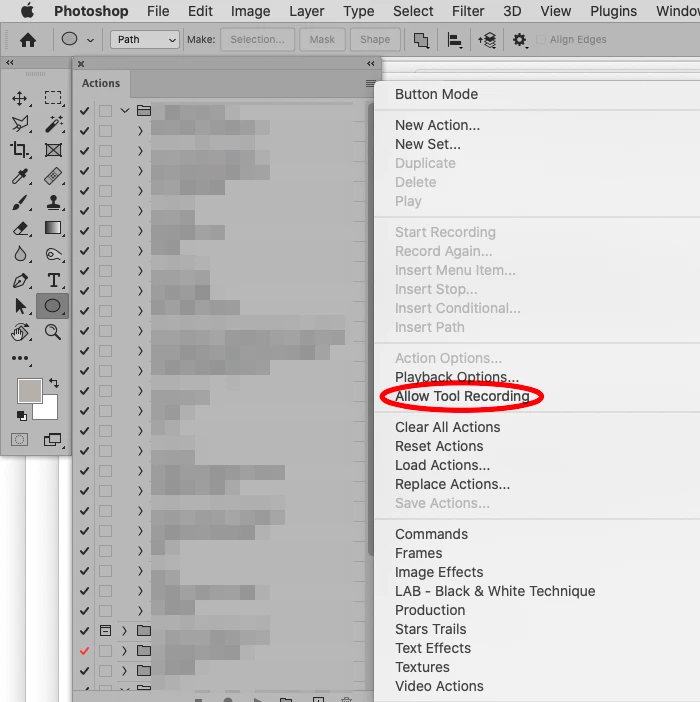Toggle the item checkmark beside the dialog icon
This screenshot has height=702, width=700.
84,631
